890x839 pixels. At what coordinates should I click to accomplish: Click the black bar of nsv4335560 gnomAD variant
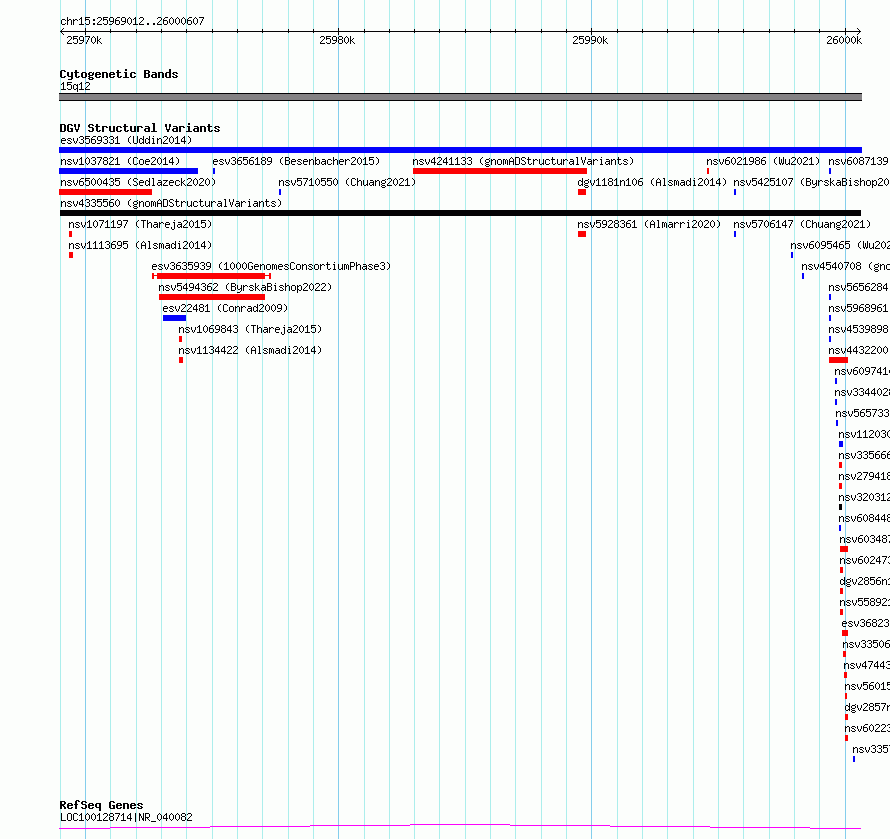pyautogui.click(x=460, y=213)
